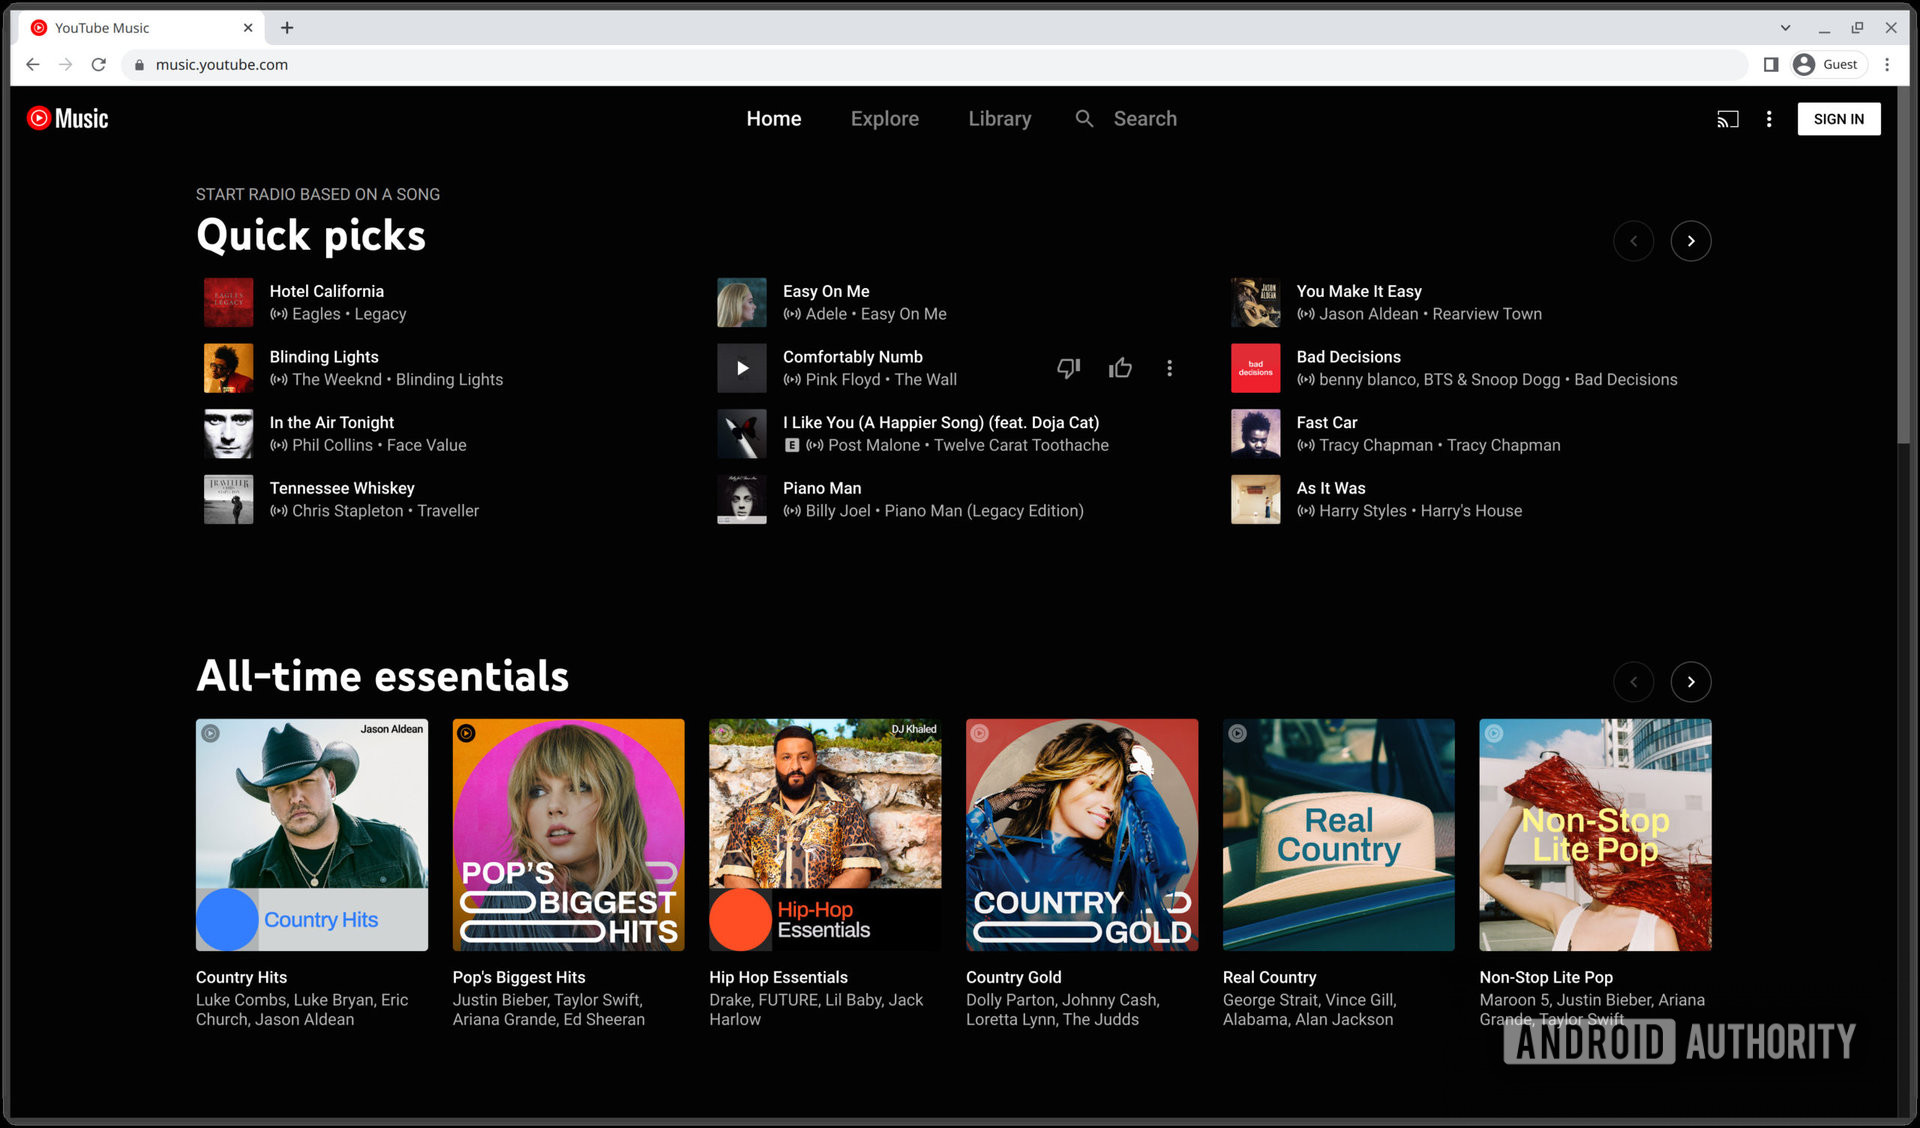Like Comfortably Numb with thumbs up

(1120, 368)
